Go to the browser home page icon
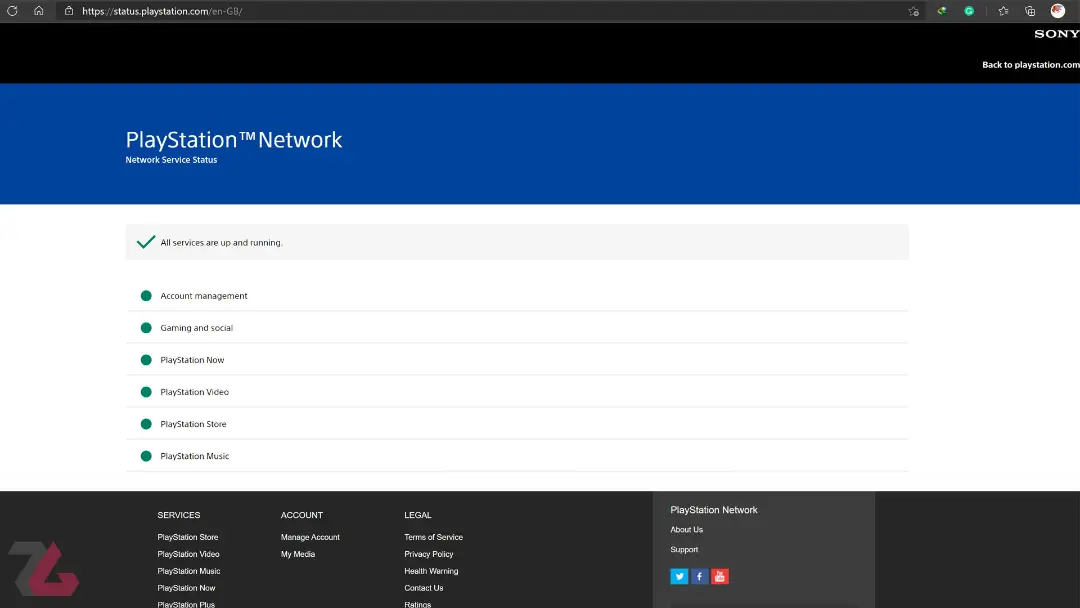Screen dimensions: 1080x608 39,11
